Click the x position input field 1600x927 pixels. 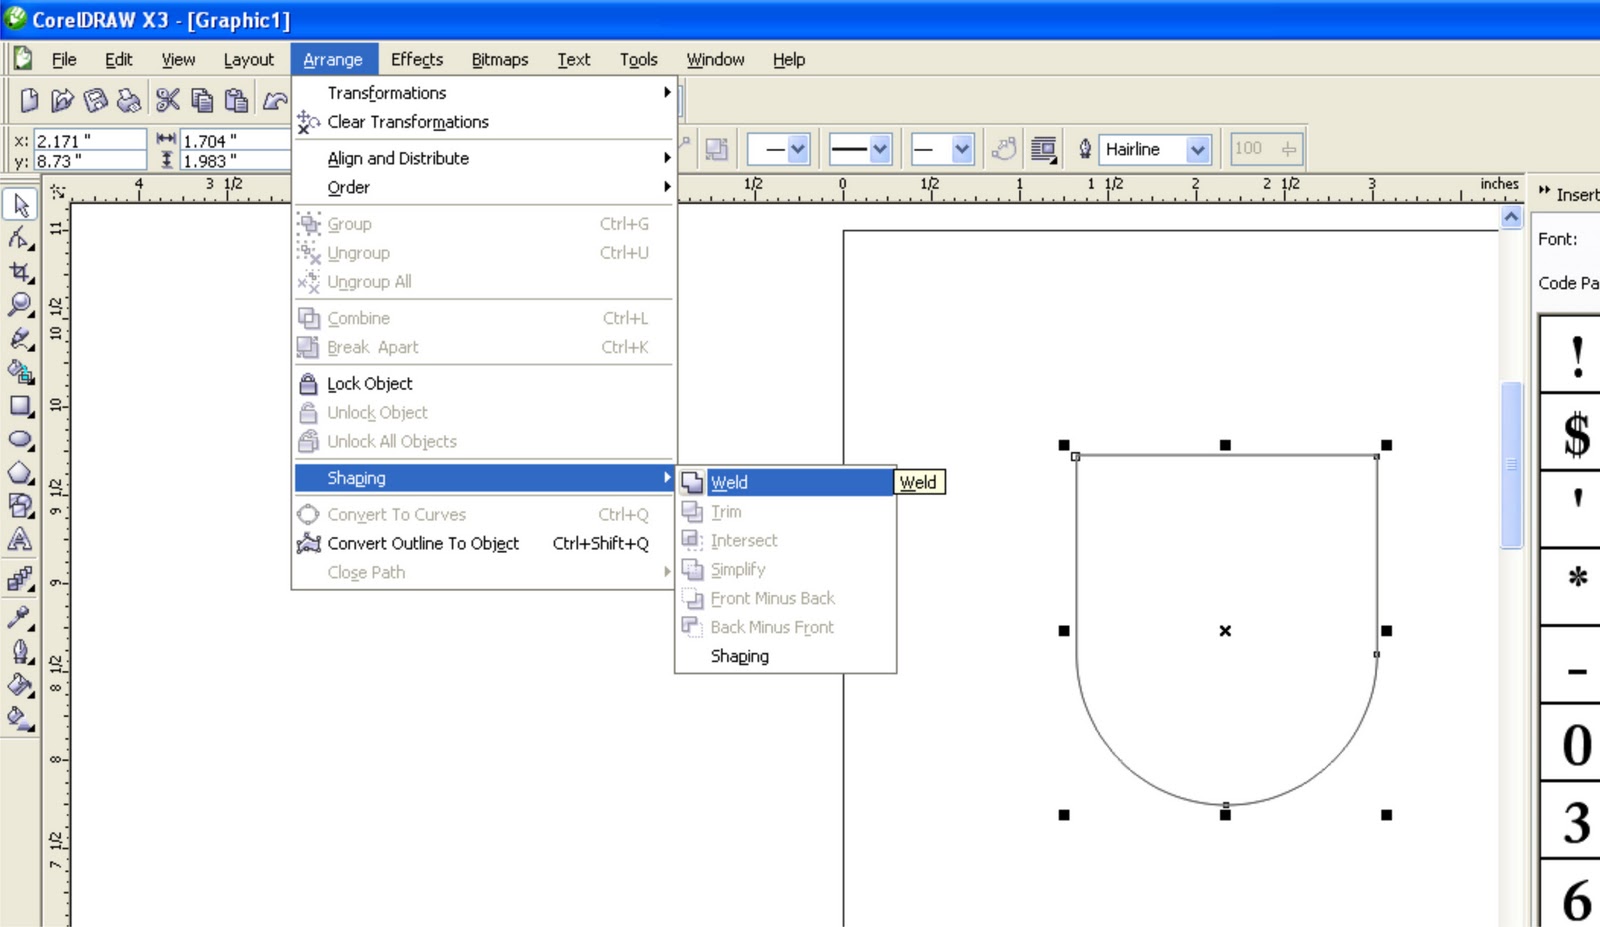point(90,141)
